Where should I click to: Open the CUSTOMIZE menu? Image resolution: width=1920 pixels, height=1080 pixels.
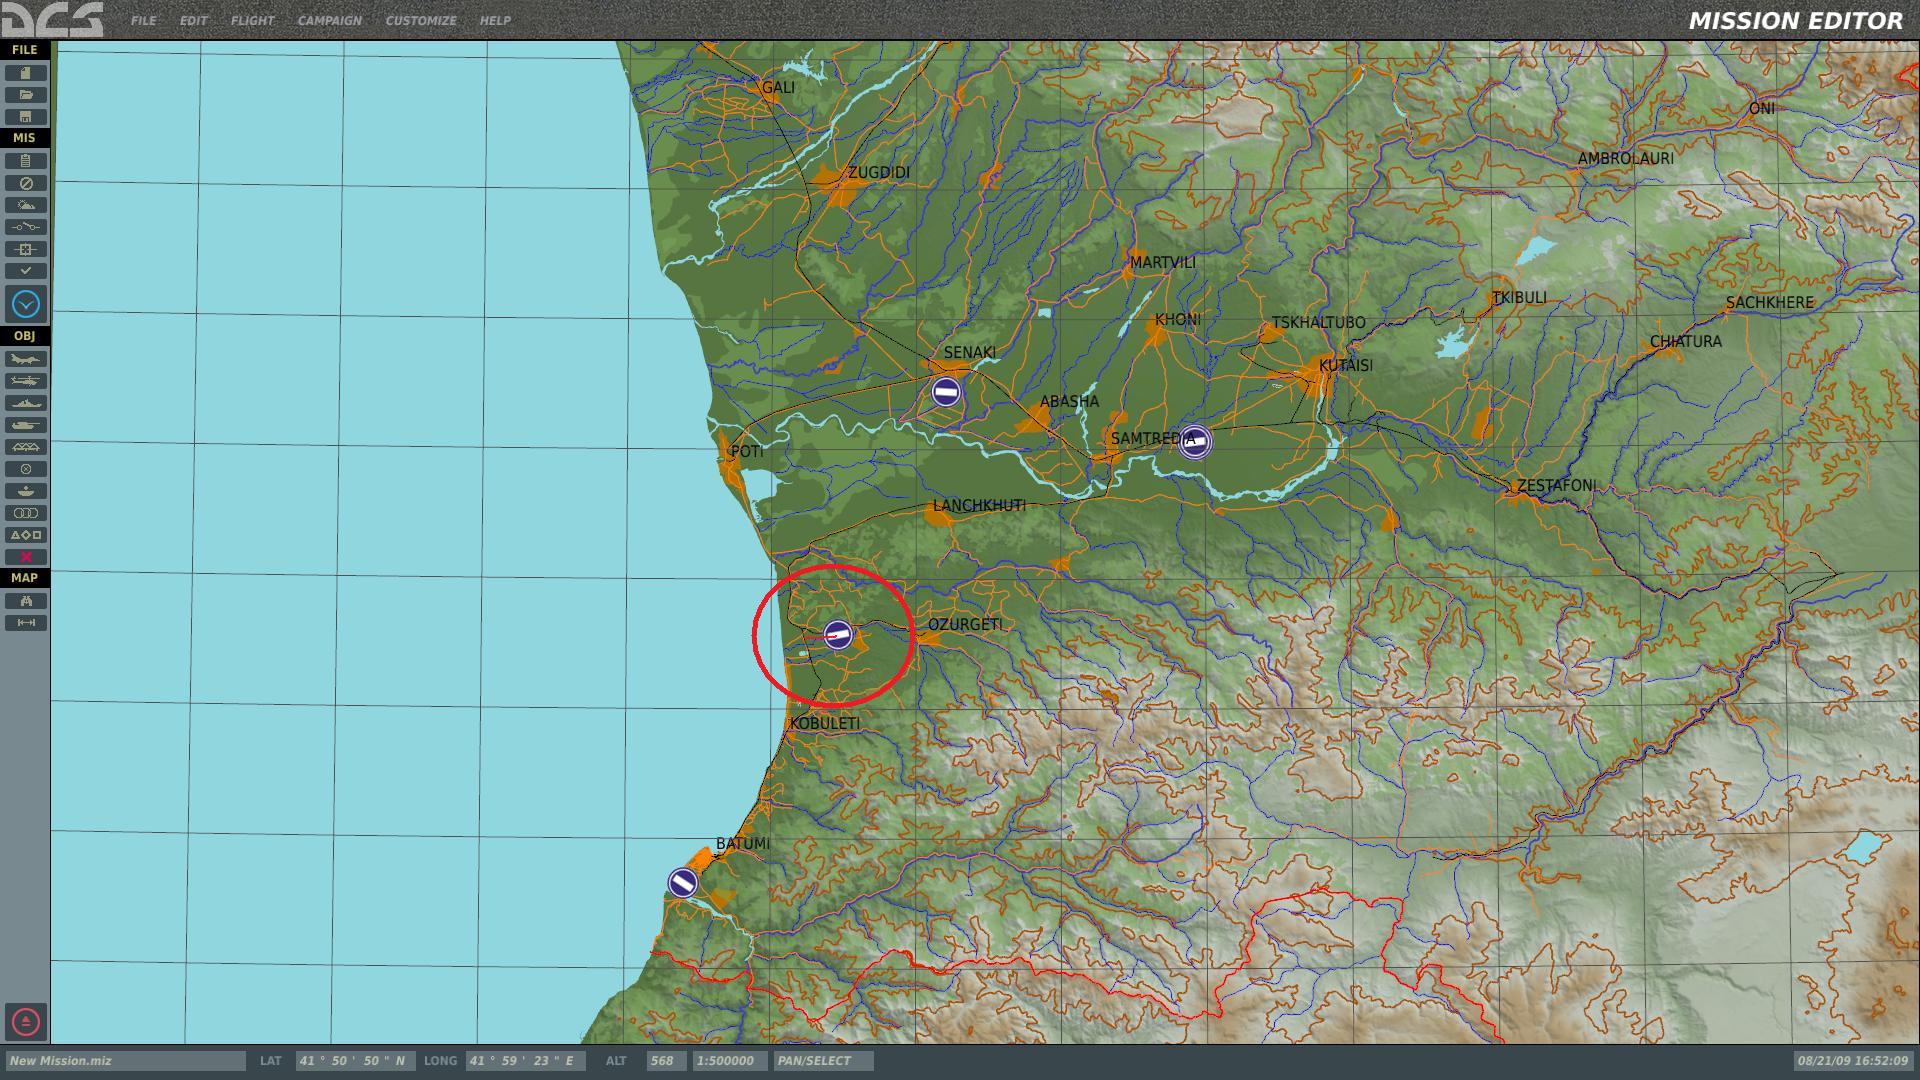(x=421, y=20)
